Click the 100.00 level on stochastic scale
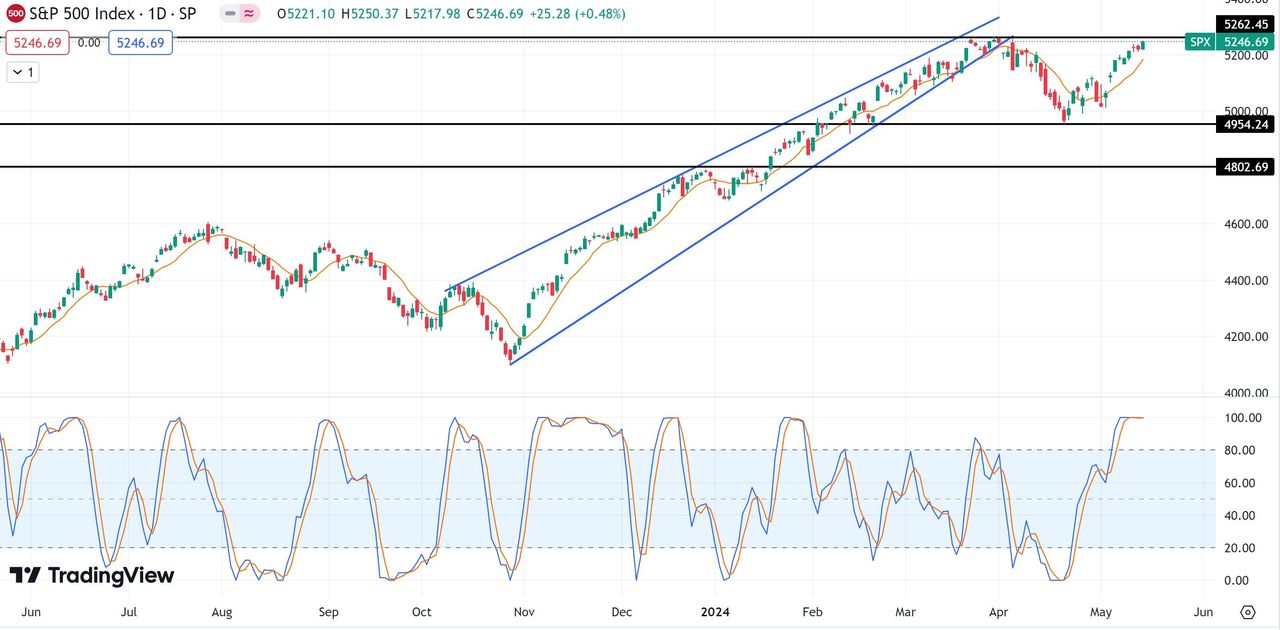1280x630 pixels. pyautogui.click(x=1244, y=418)
